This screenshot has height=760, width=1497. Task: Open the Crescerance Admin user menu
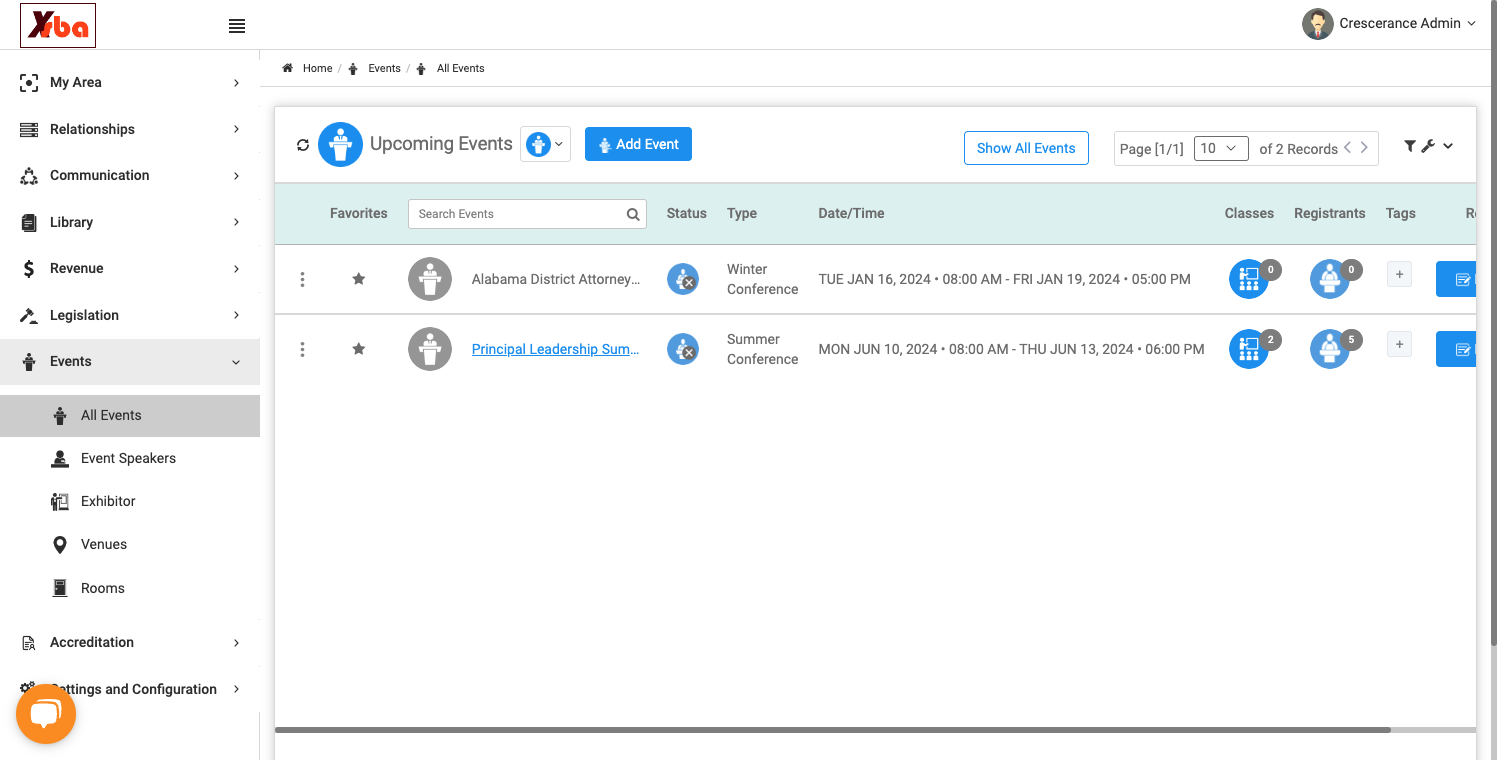(x=1390, y=23)
